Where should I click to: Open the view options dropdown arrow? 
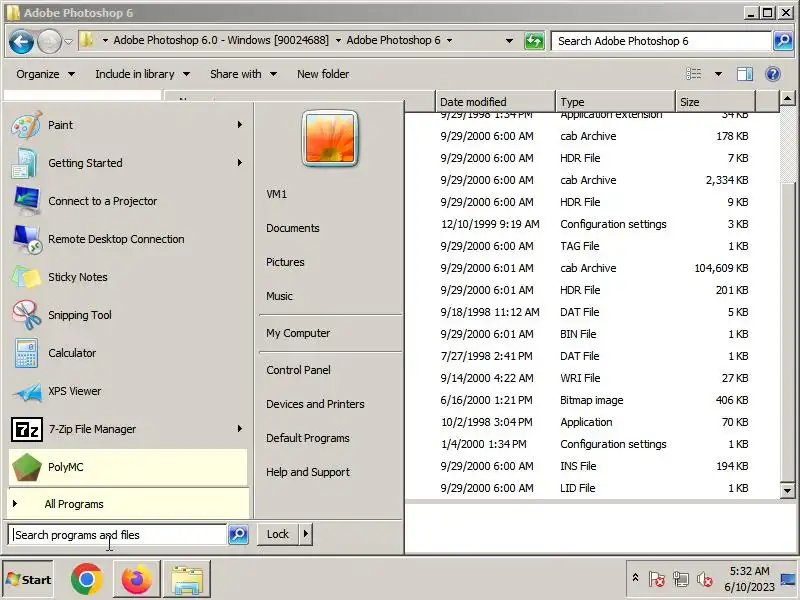pos(718,74)
